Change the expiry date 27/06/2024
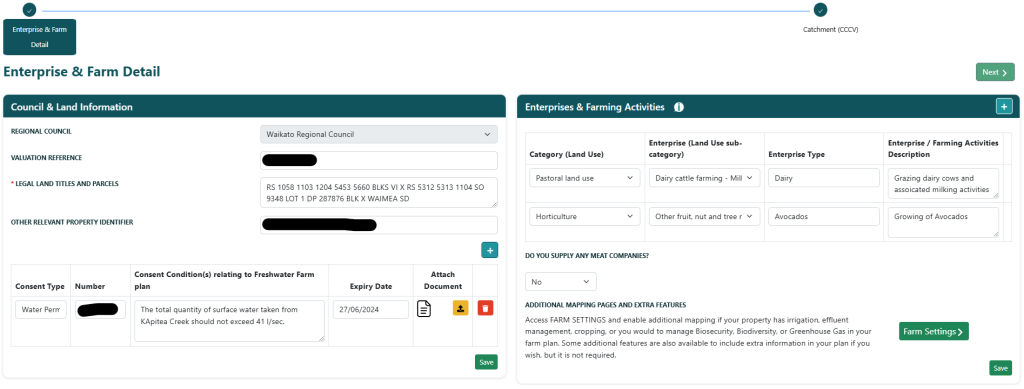This screenshot has height=389, width=1024. (x=371, y=309)
